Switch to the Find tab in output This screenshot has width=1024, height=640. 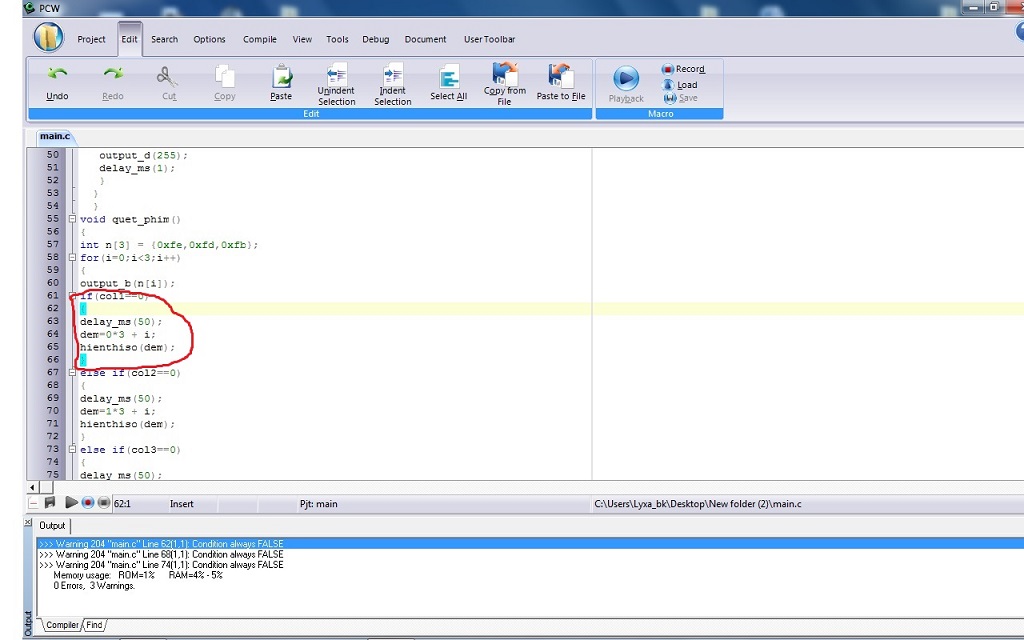(x=93, y=625)
